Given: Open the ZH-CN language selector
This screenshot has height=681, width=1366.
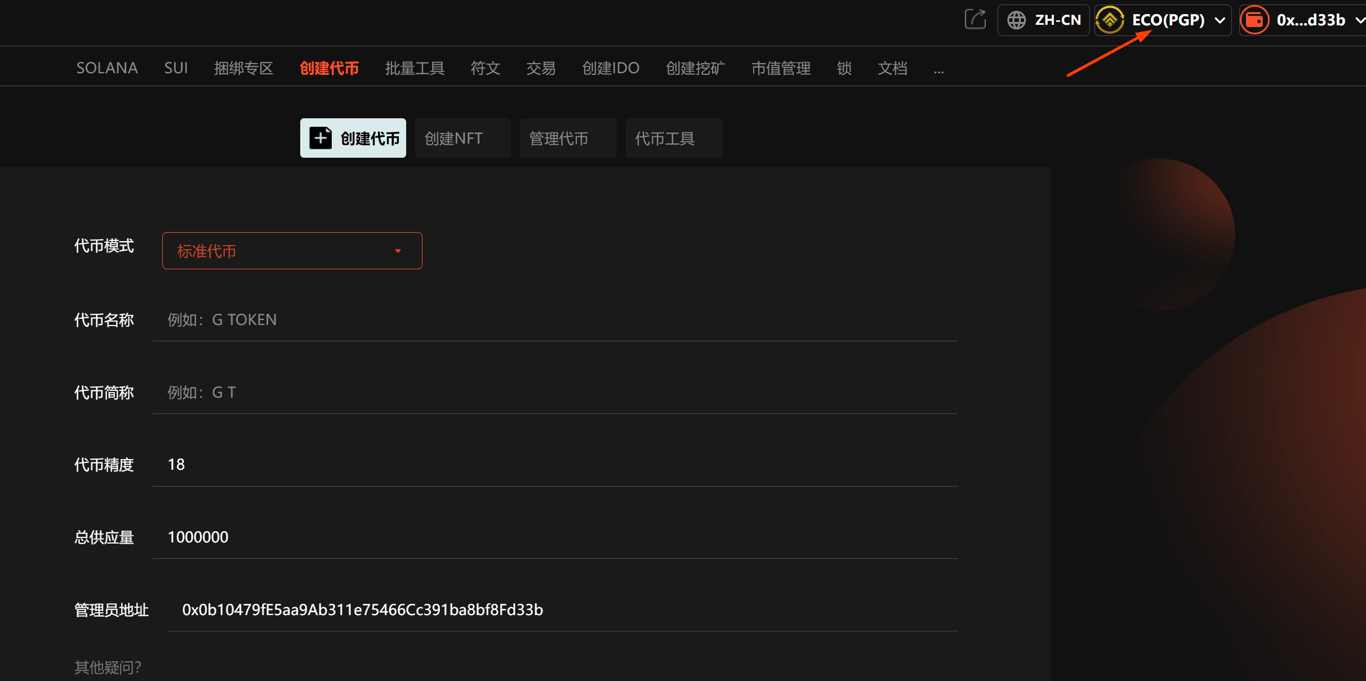Looking at the screenshot, I should click(x=1043, y=20).
